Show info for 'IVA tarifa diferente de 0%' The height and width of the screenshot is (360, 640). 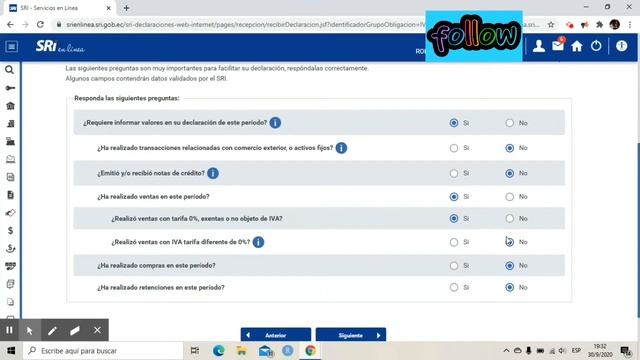pyautogui.click(x=258, y=242)
